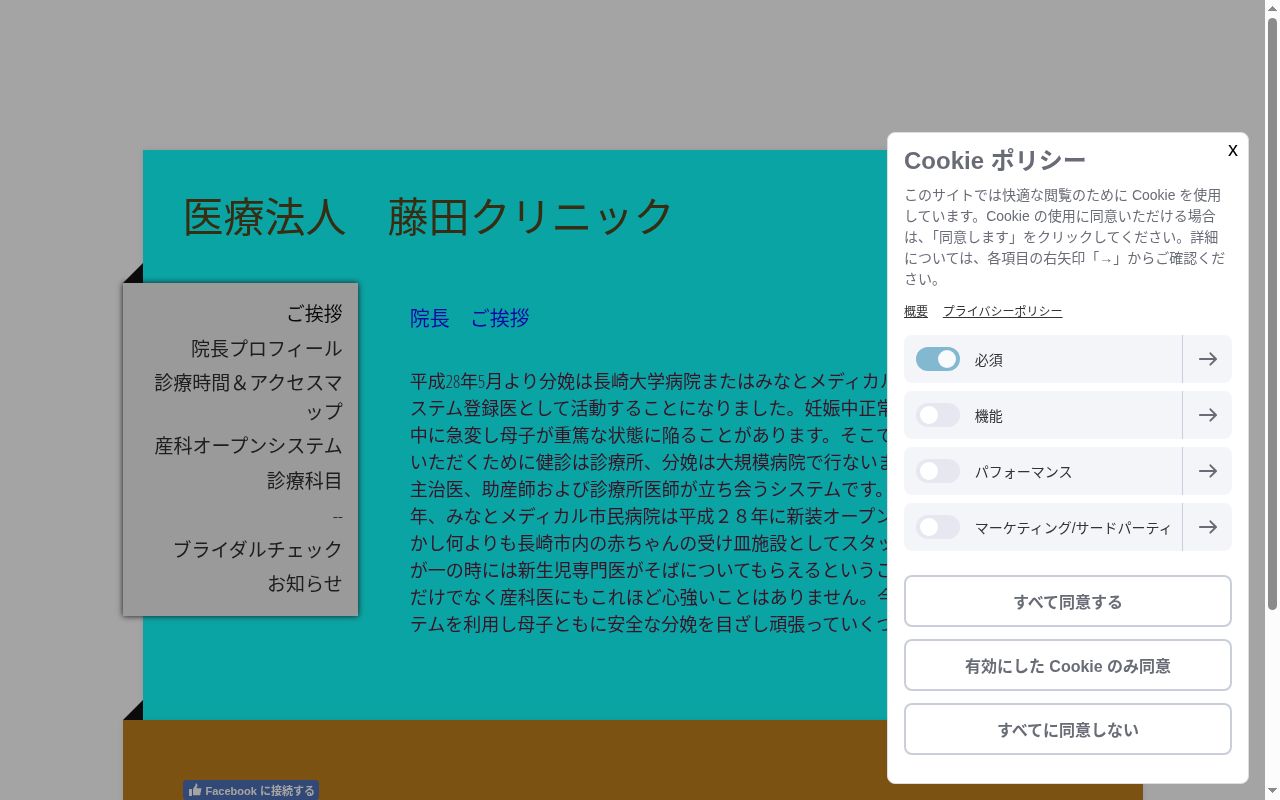Toggle the 必須 cookie switch
The image size is (1280, 800).
coord(938,359)
